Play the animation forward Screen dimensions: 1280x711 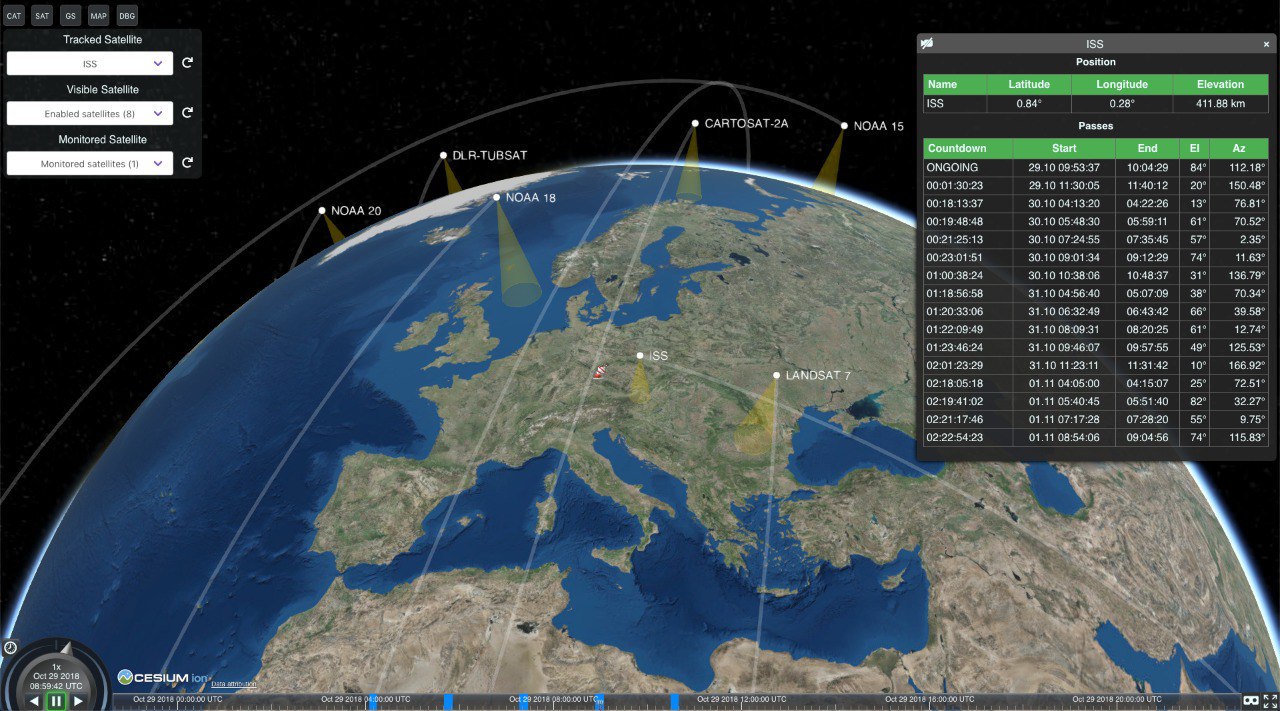78,701
